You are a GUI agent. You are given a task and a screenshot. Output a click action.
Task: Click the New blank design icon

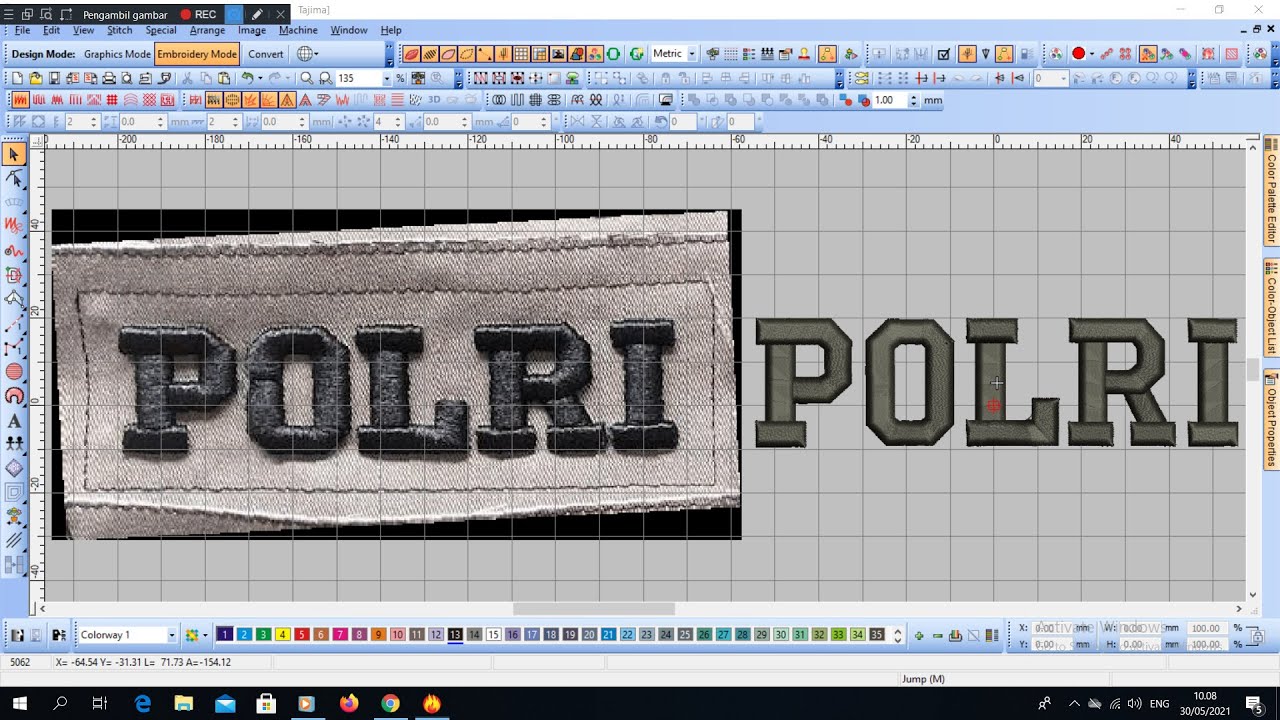pos(17,77)
